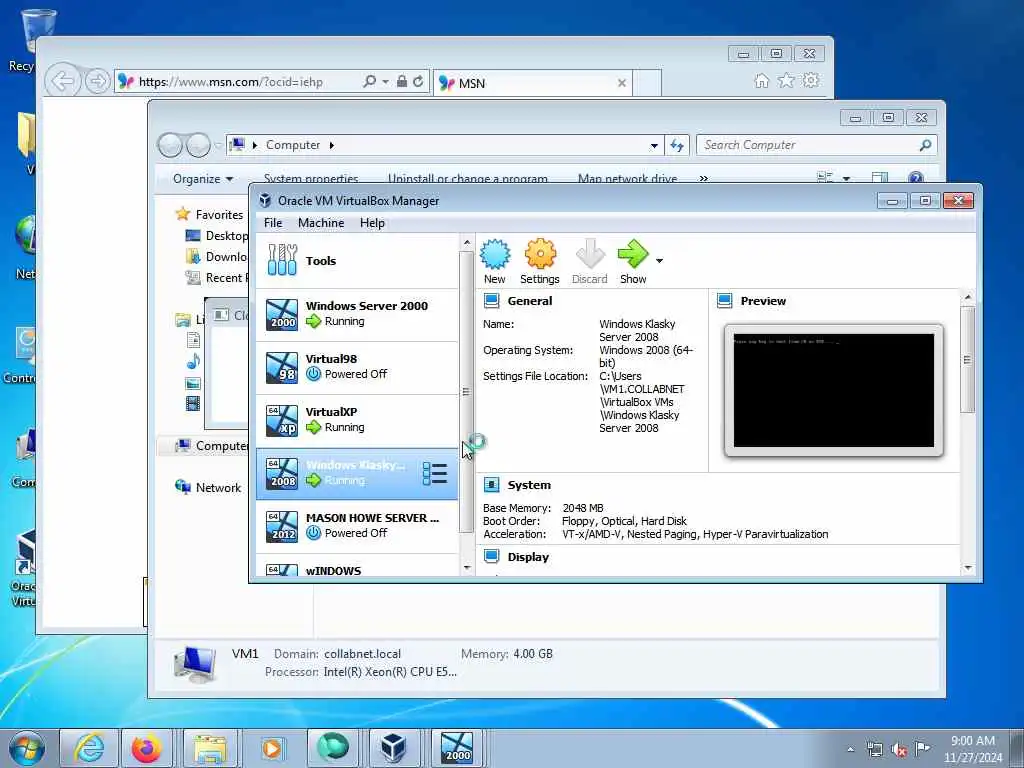Open the Windows 2000 VM taskbar icon
This screenshot has height=768, width=1024.
pos(456,748)
